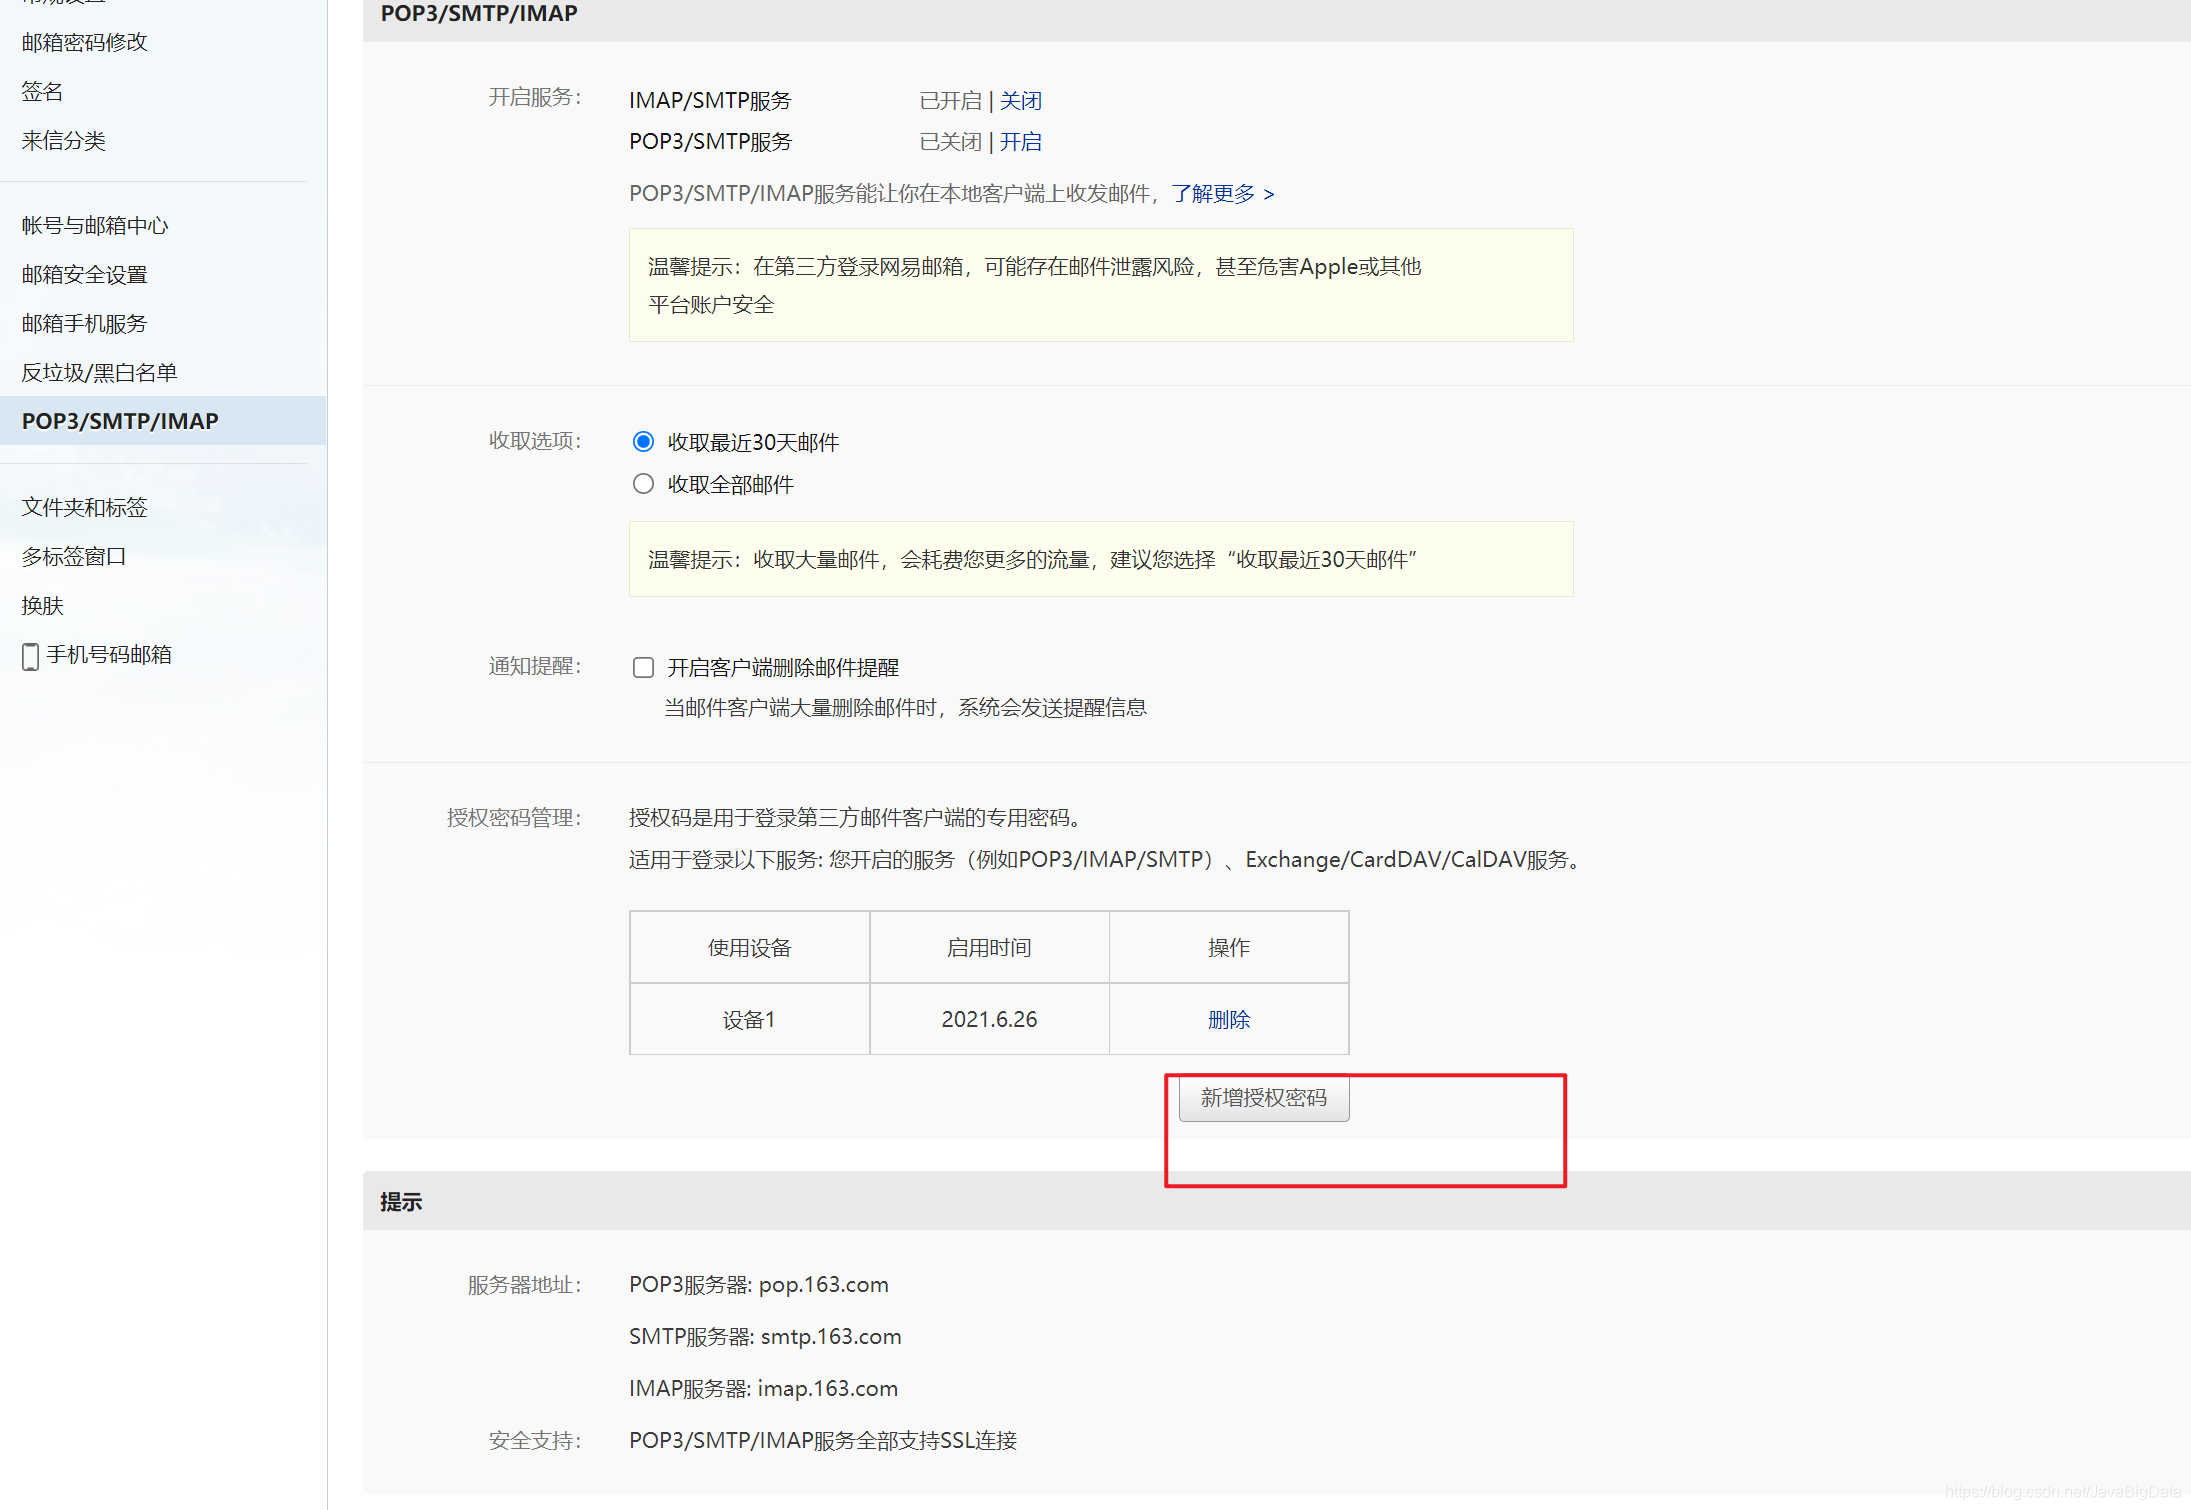Screen dimensions: 2191x1510
Task: Open 来信分类 settings
Action: (63, 141)
